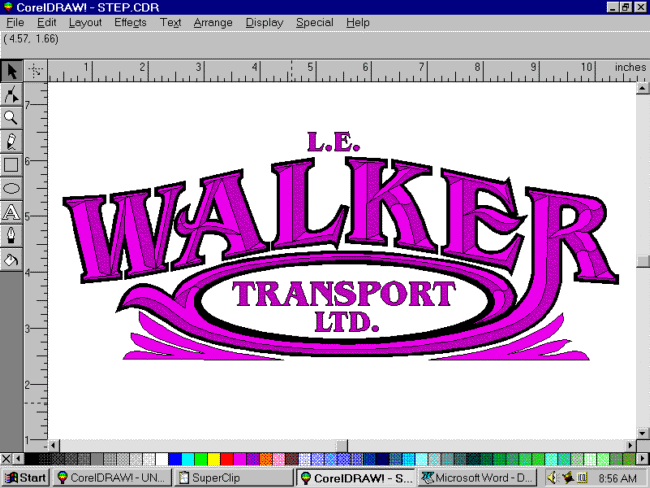Select the Ellipse tool
The width and height of the screenshot is (650, 488).
pyautogui.click(x=11, y=189)
